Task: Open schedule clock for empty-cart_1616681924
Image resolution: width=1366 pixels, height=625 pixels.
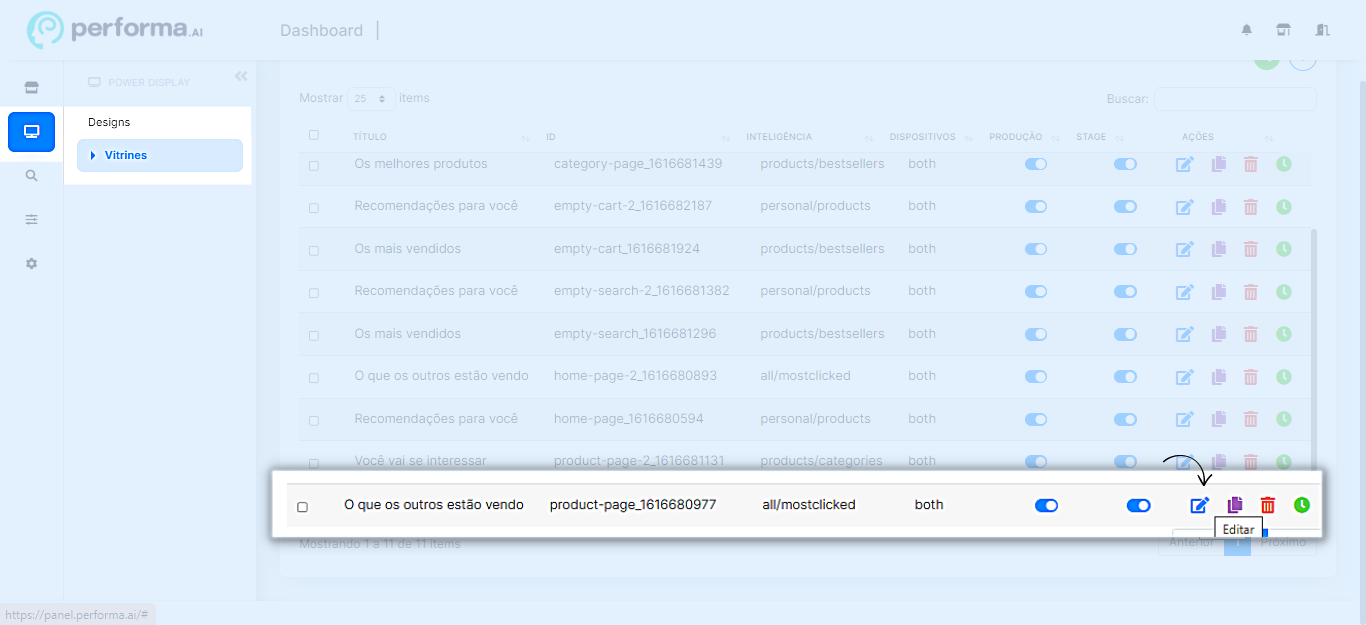Action: pyautogui.click(x=1284, y=249)
